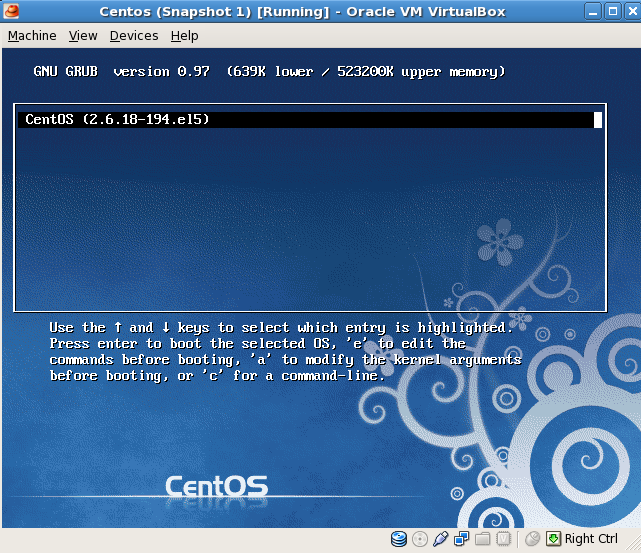Open the Help menu
Viewport: 641px width, 553px height.
pos(184,35)
